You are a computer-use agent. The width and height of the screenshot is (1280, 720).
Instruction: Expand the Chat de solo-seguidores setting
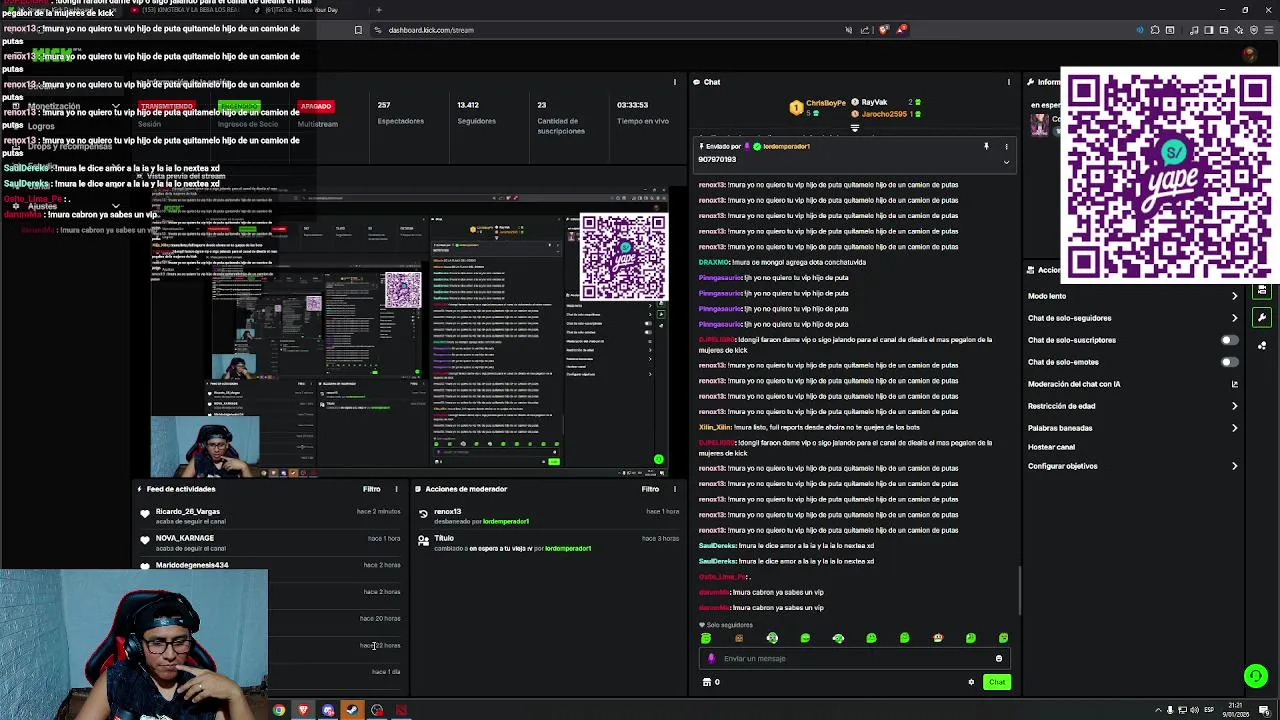[x=1133, y=318]
